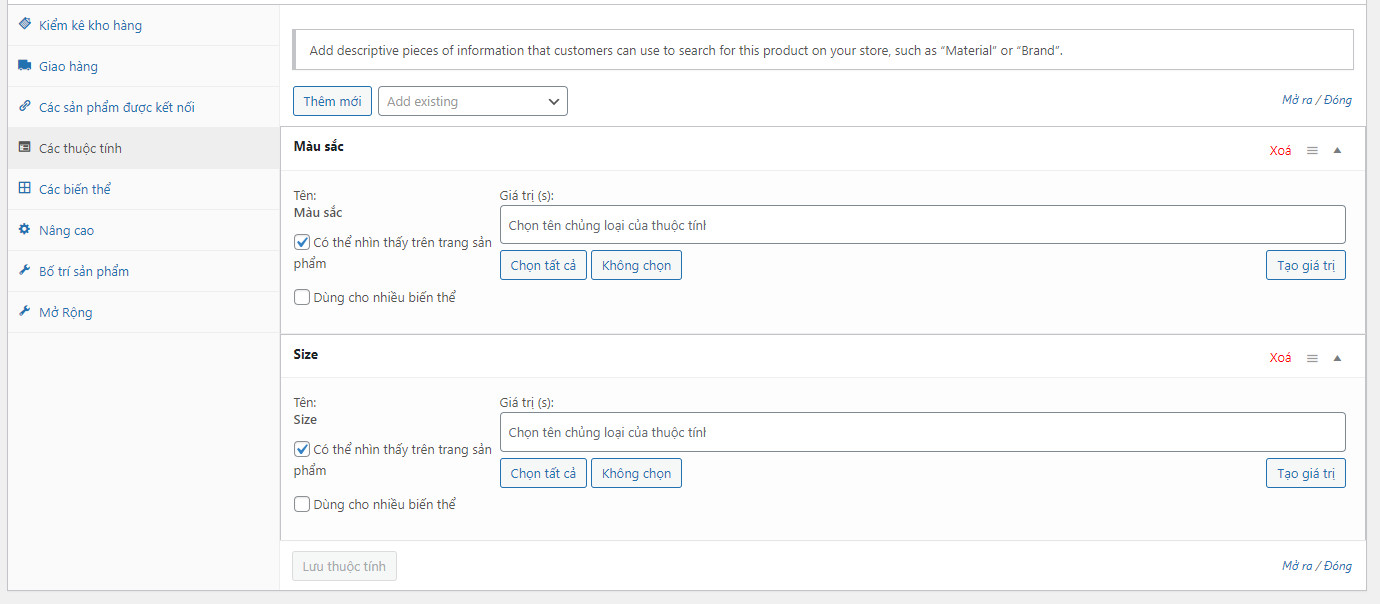This screenshot has width=1380, height=604.
Task: Open the Add existing attribute dropdown
Action: click(472, 101)
